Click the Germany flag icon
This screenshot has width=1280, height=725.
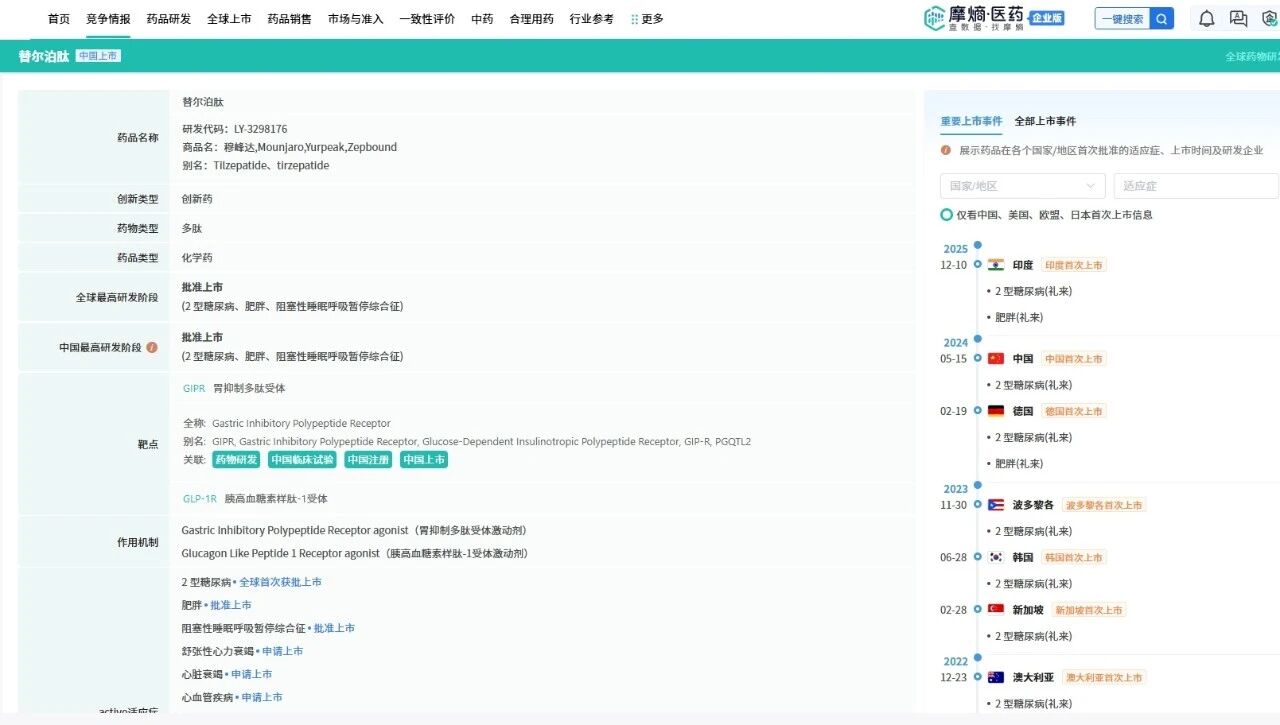(x=996, y=411)
